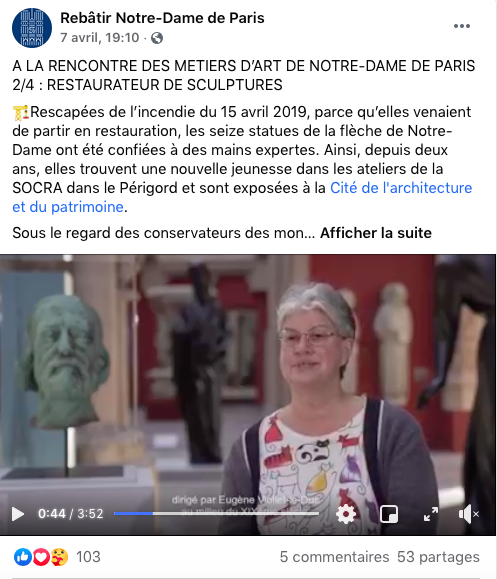Click the blue Like reaction icon
Screen dimensions: 497x579
click(23, 557)
